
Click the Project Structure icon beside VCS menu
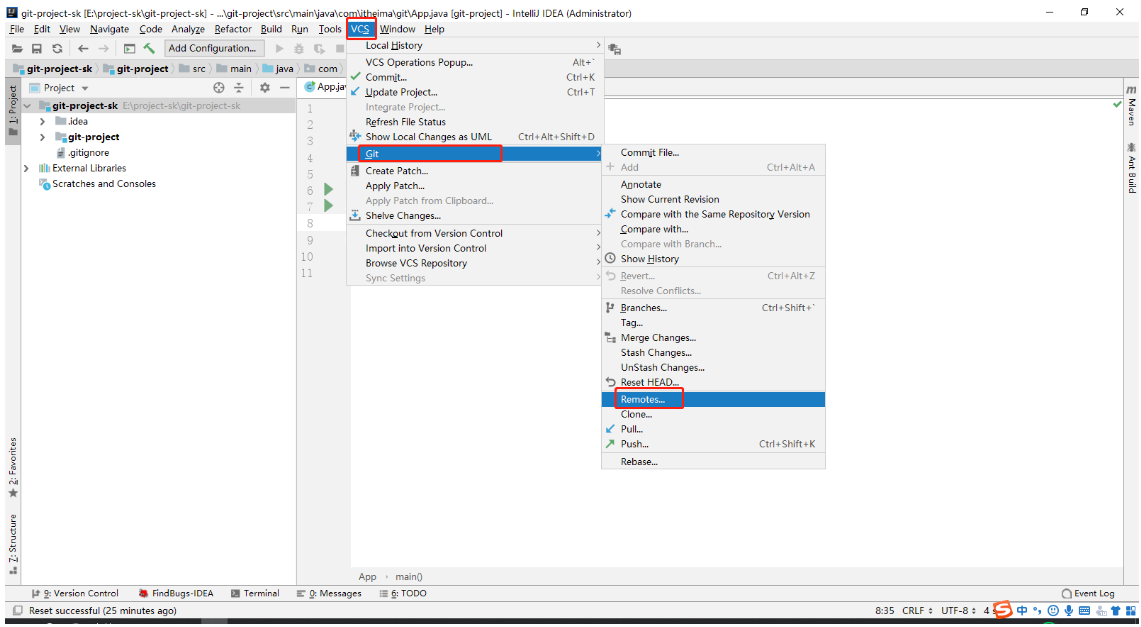[615, 49]
